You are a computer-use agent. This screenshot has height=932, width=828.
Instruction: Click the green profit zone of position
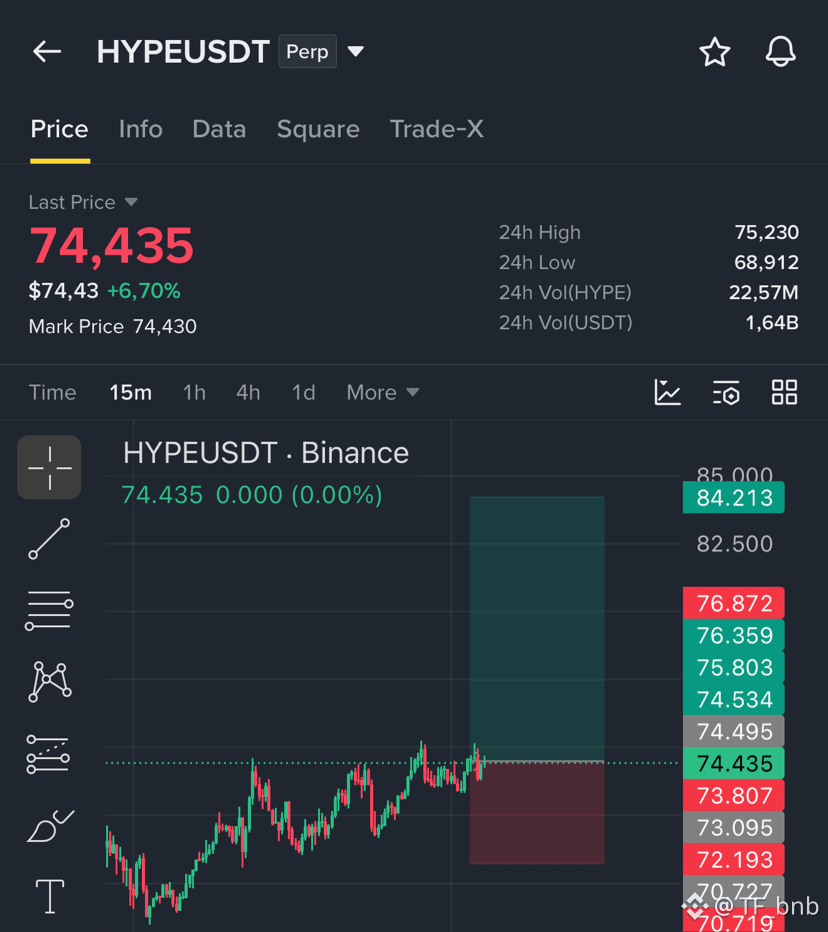click(537, 628)
